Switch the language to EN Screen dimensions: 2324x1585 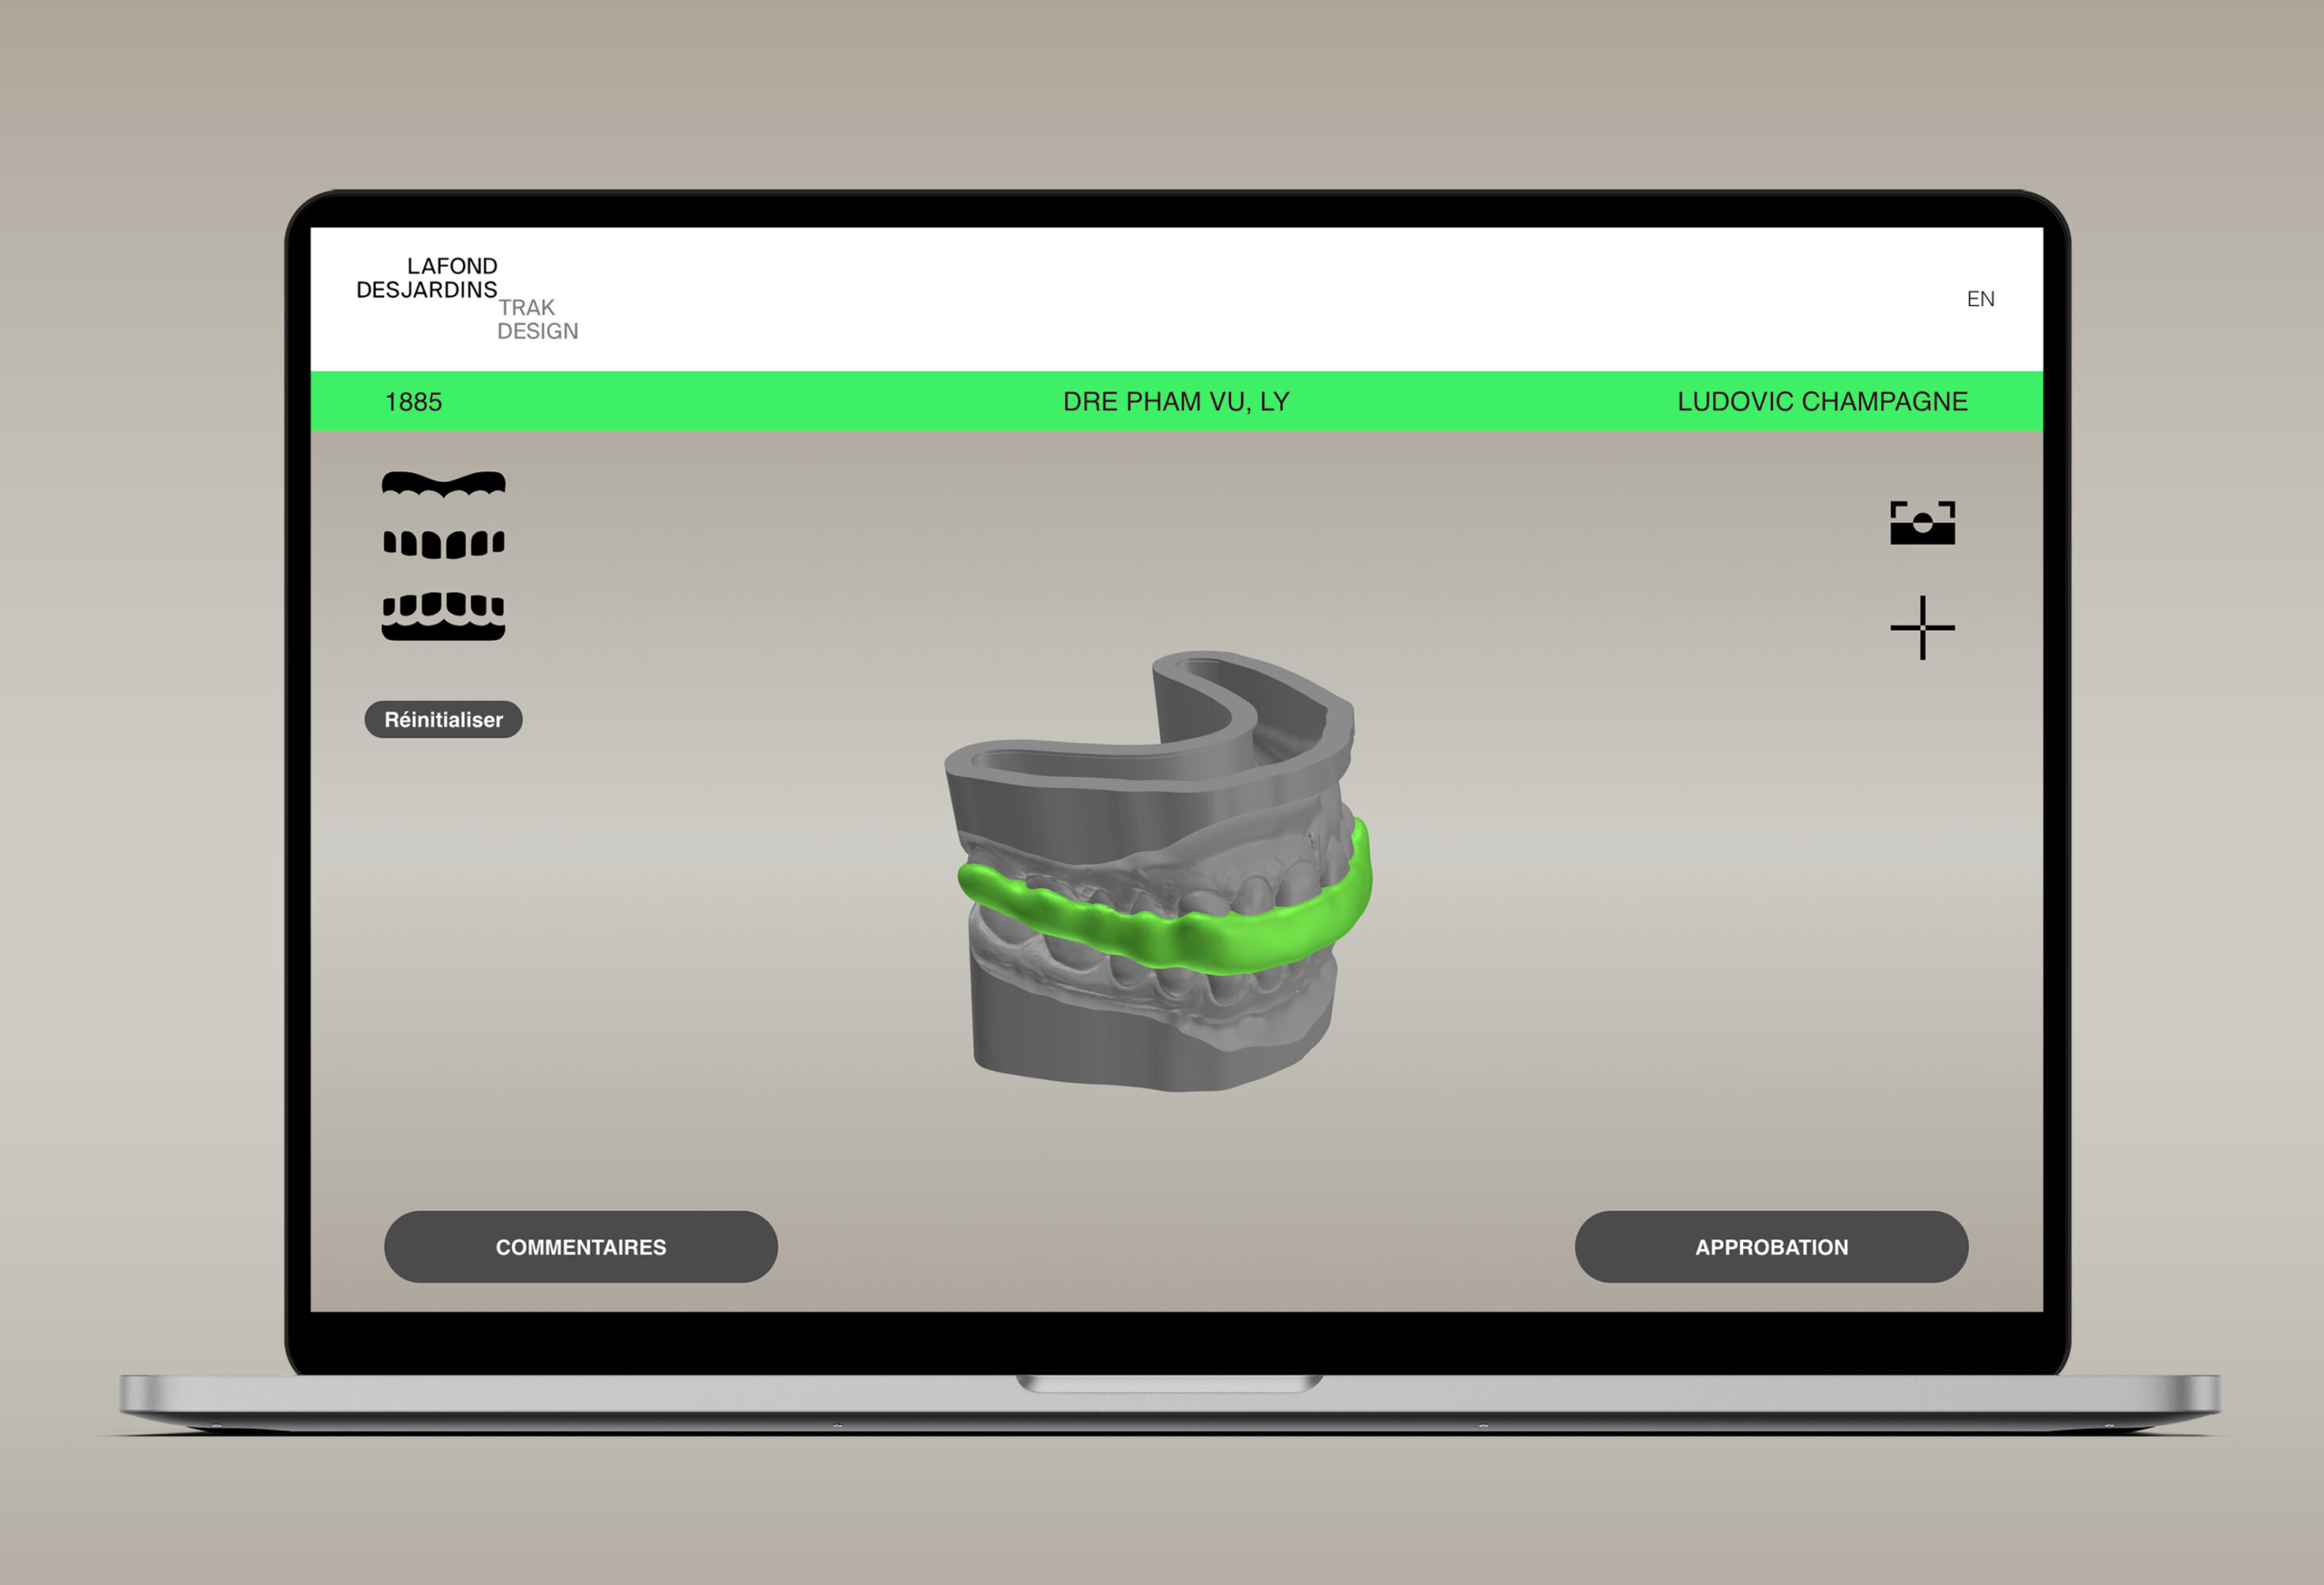point(1980,299)
